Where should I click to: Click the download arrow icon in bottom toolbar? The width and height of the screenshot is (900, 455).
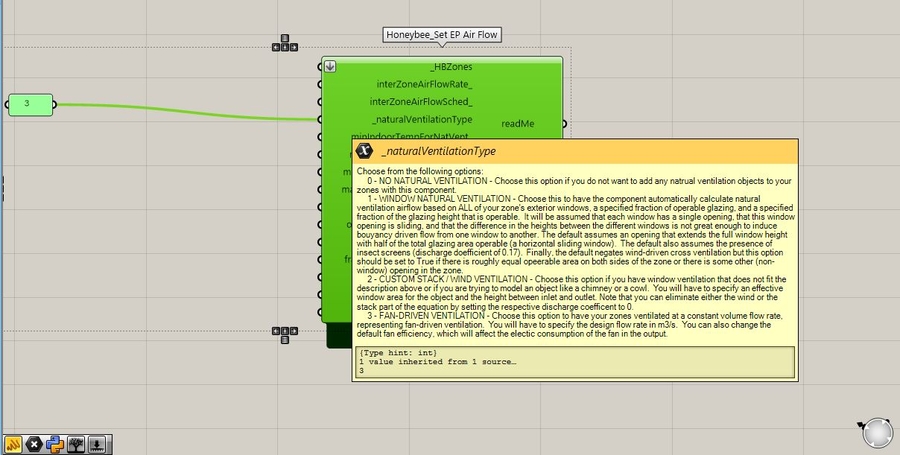pos(97,443)
